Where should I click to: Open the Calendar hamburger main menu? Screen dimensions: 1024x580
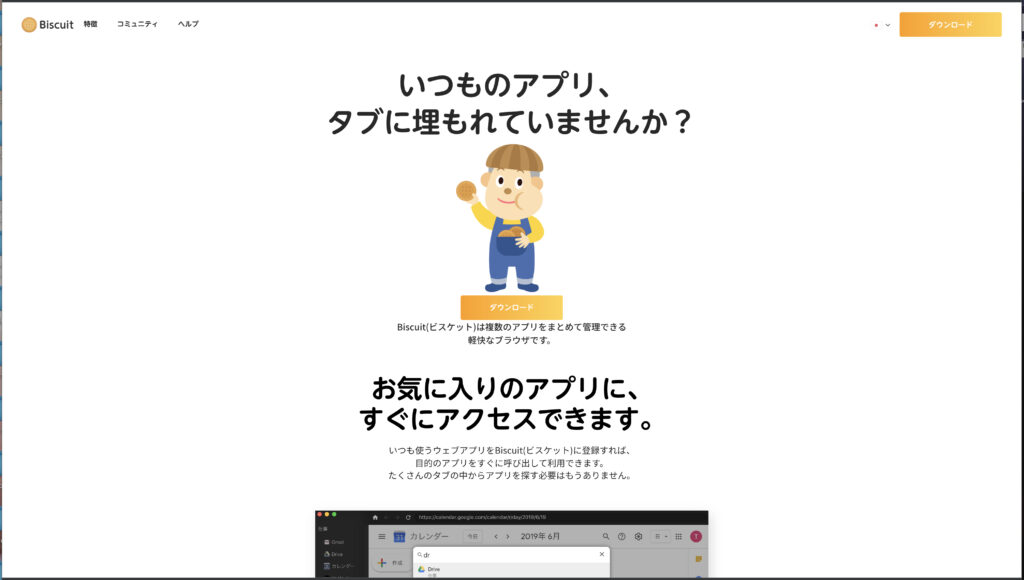(x=381, y=537)
